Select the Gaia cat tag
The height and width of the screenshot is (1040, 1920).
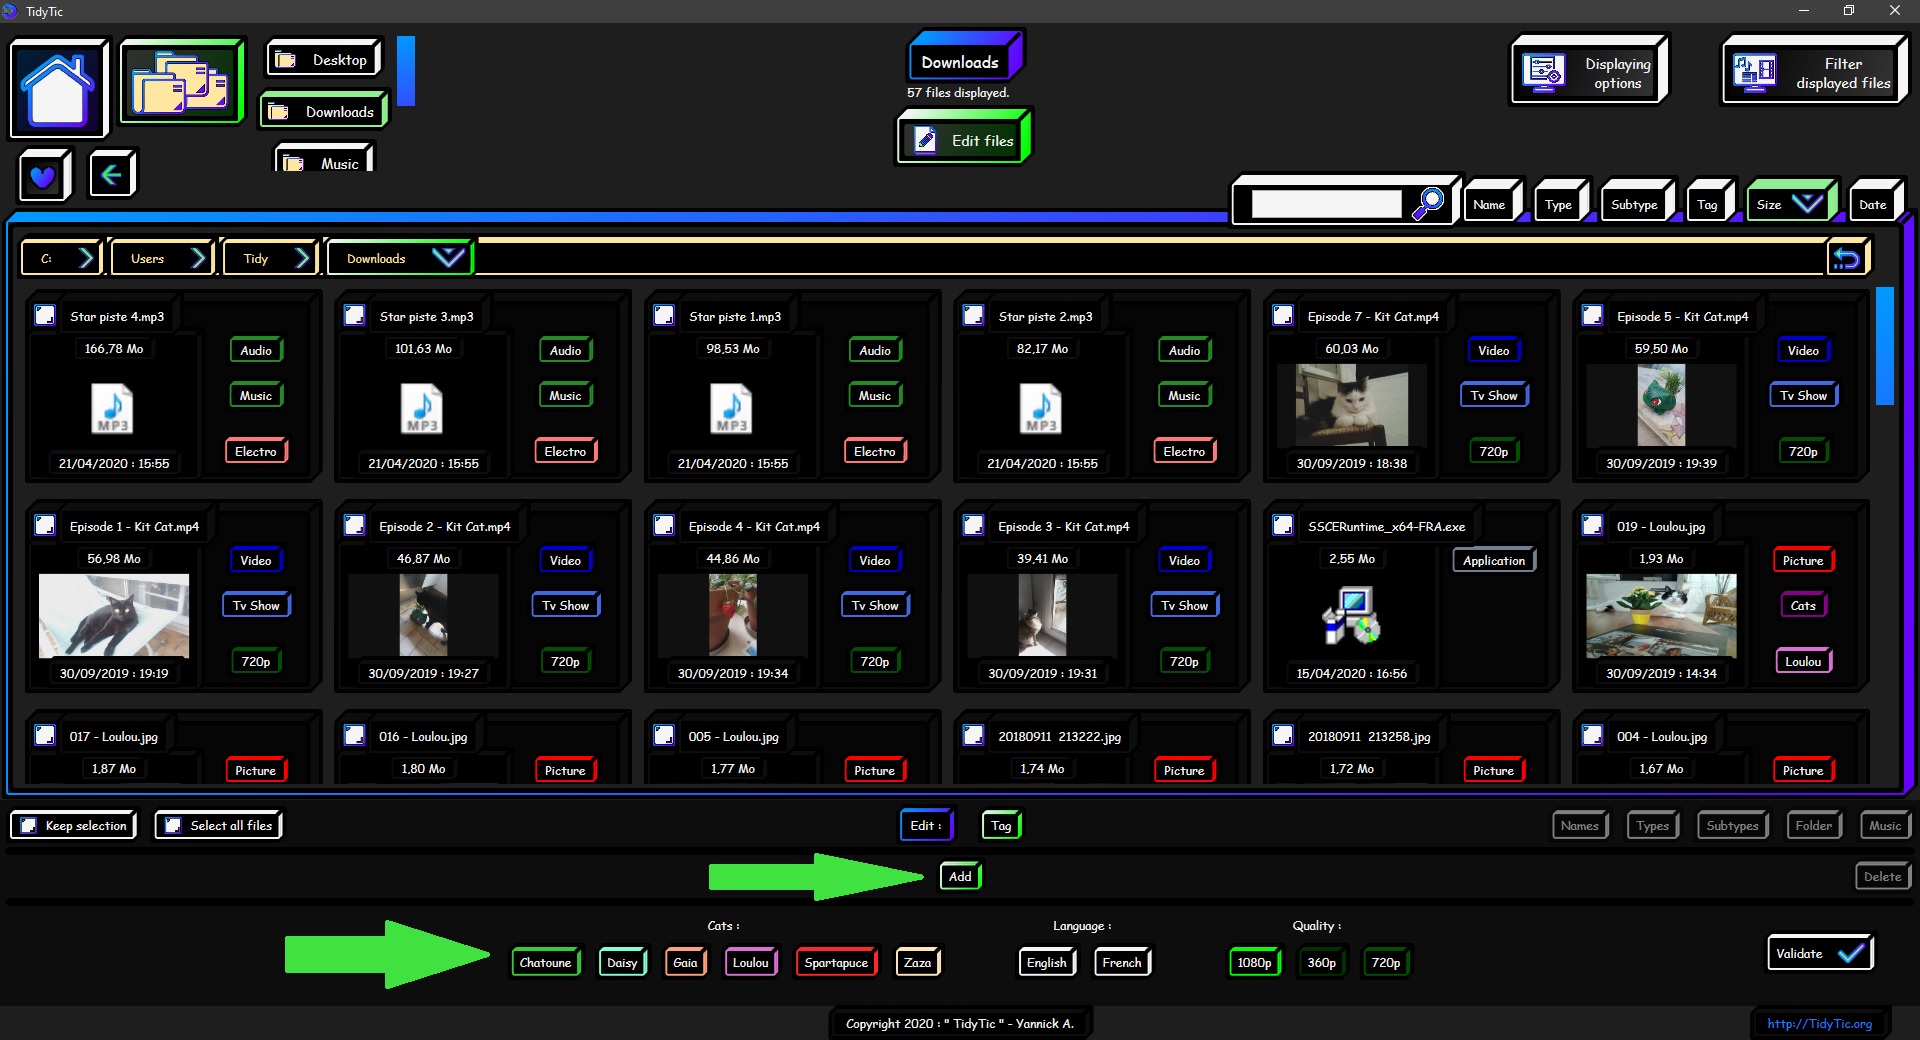tap(685, 963)
